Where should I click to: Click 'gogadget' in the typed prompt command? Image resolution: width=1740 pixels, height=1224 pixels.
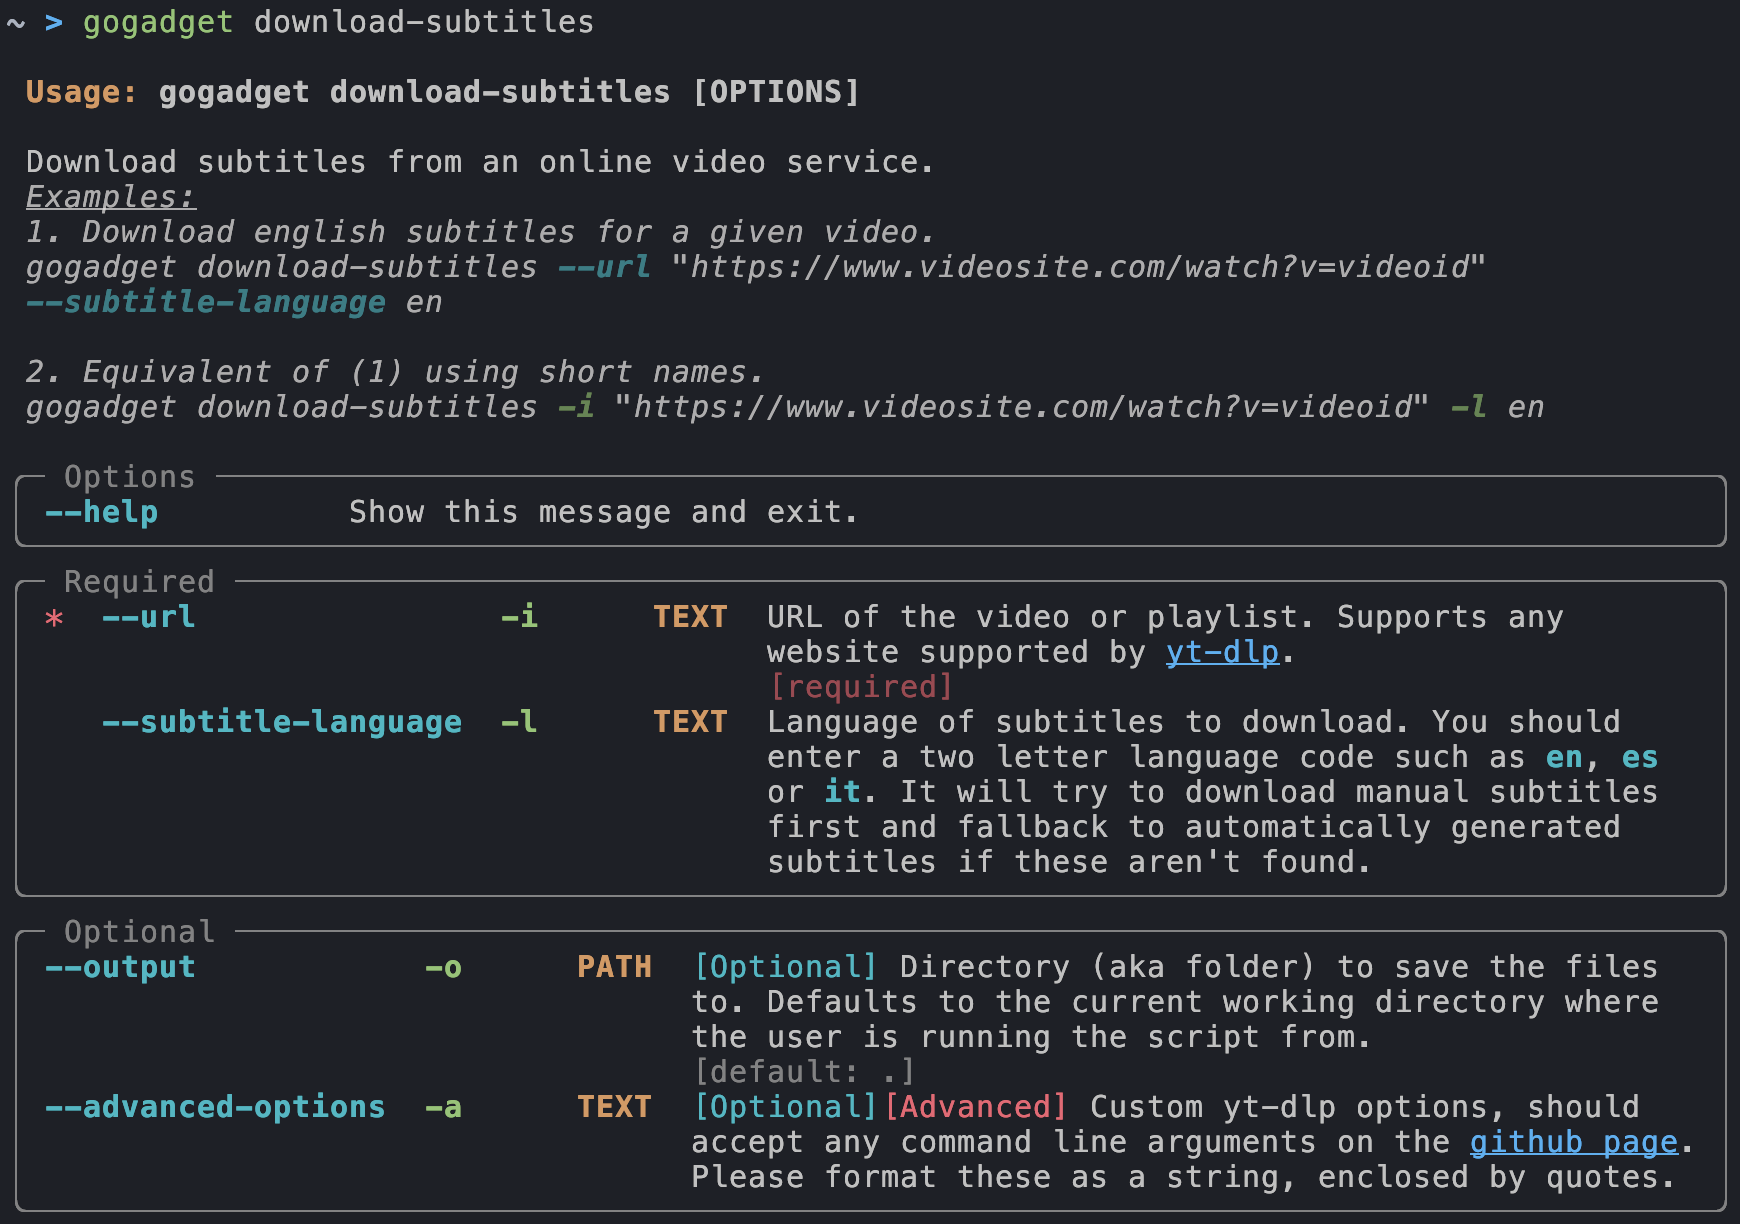tap(158, 22)
